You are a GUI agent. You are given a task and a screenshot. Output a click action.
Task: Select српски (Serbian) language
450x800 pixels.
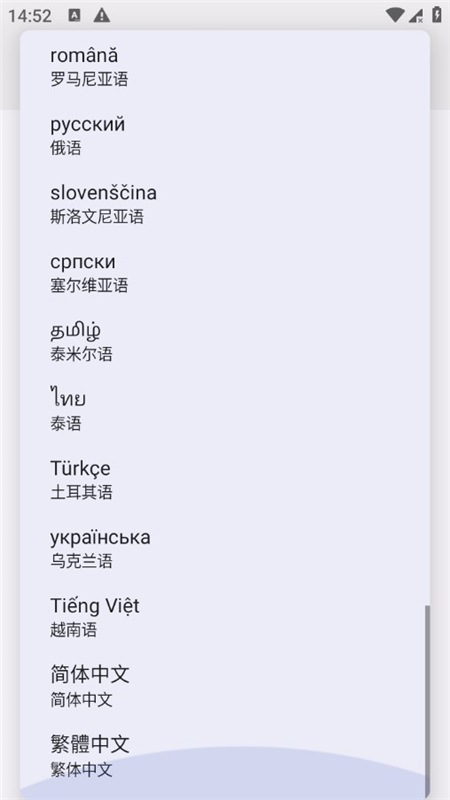[225, 273]
